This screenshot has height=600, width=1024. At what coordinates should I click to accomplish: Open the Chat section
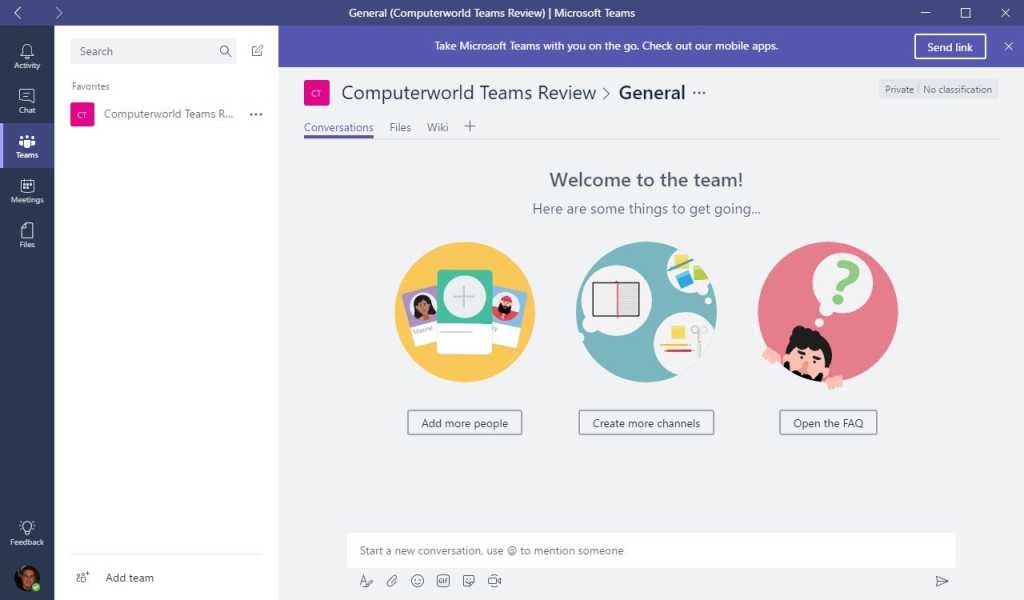(x=27, y=101)
